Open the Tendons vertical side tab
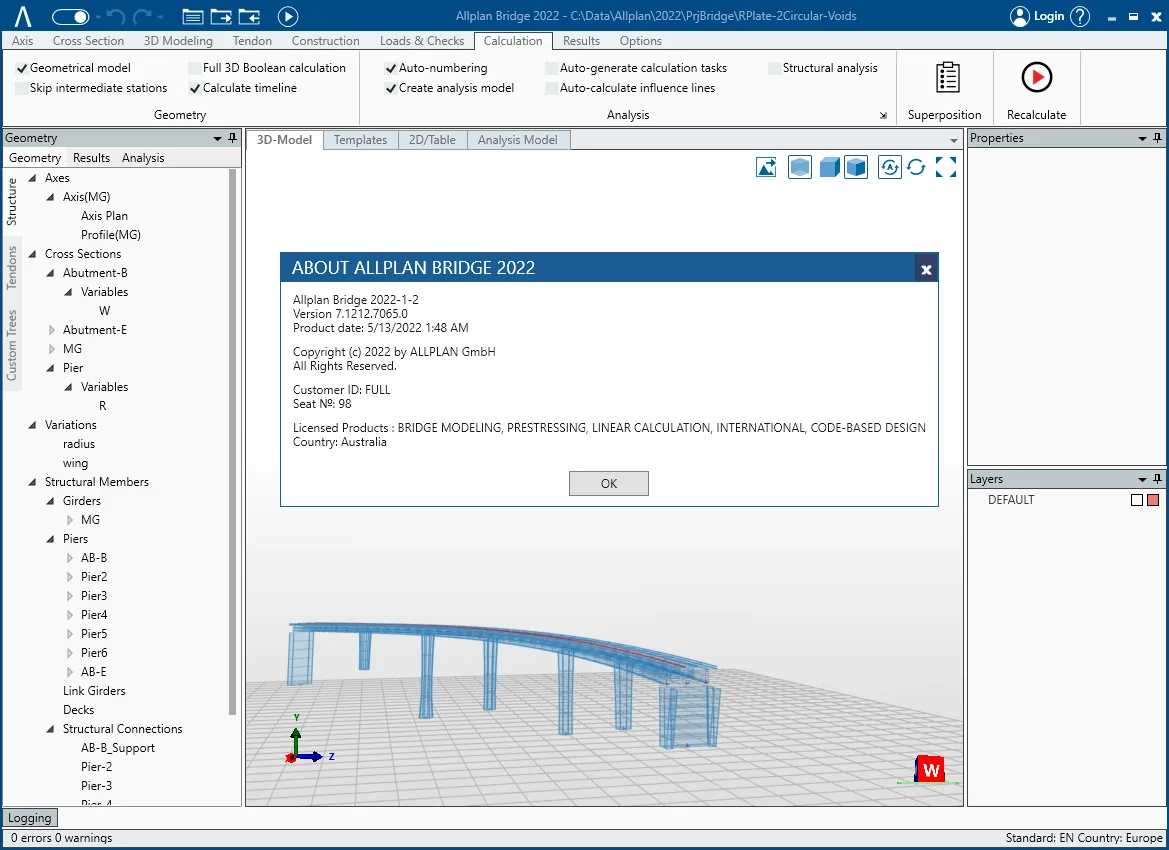Viewport: 1169px width, 850px height. click(x=11, y=267)
